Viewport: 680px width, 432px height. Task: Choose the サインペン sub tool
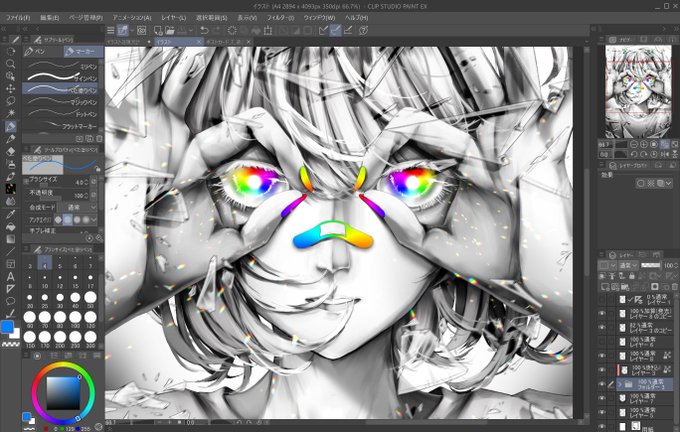point(60,78)
